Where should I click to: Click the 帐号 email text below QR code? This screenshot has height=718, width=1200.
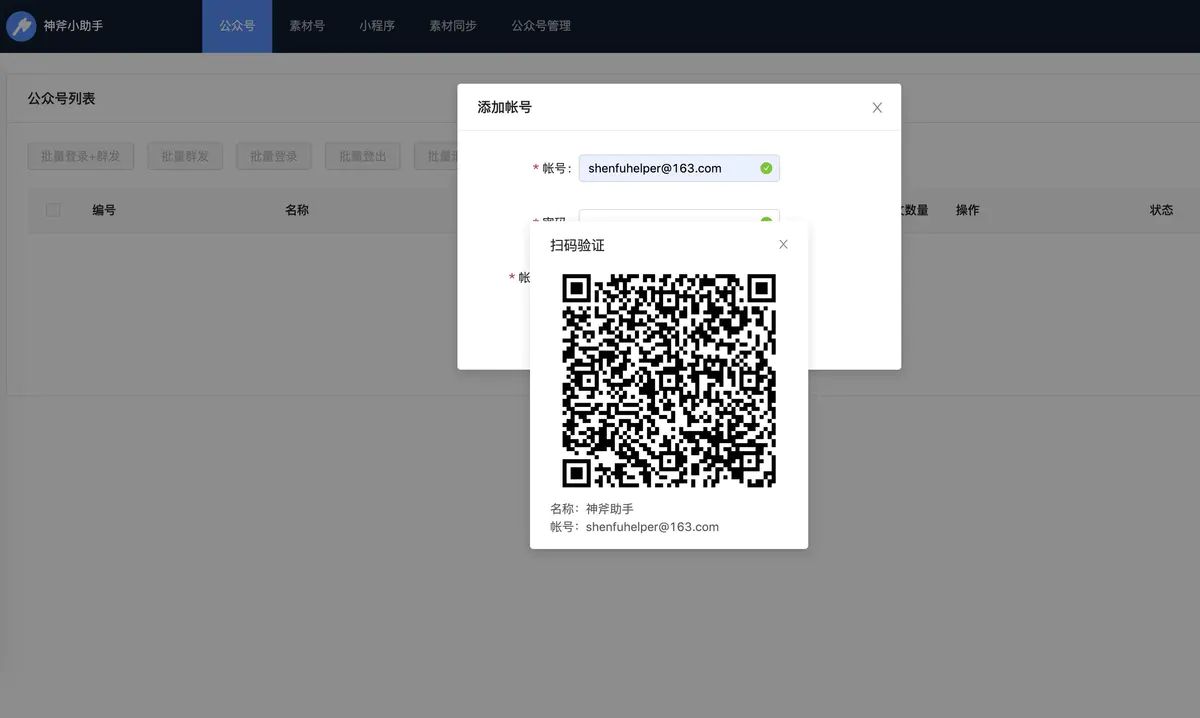click(x=634, y=527)
